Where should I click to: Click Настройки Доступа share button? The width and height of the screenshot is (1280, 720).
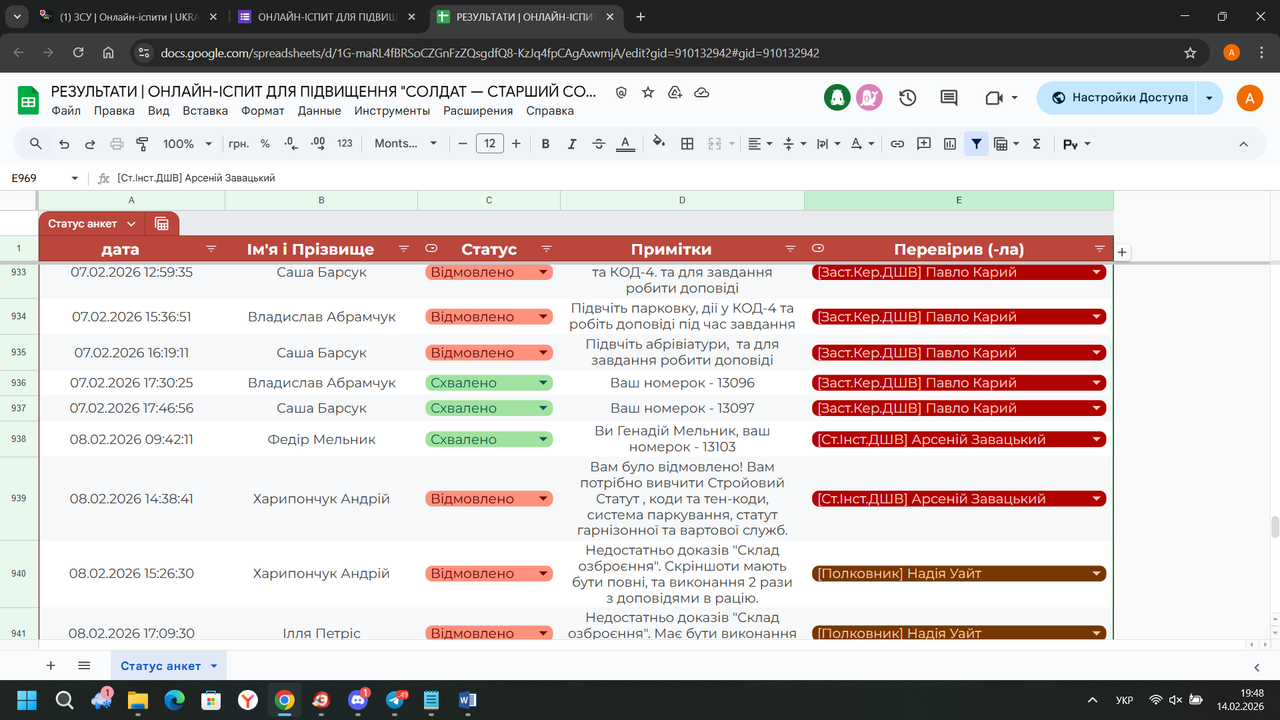click(1118, 97)
